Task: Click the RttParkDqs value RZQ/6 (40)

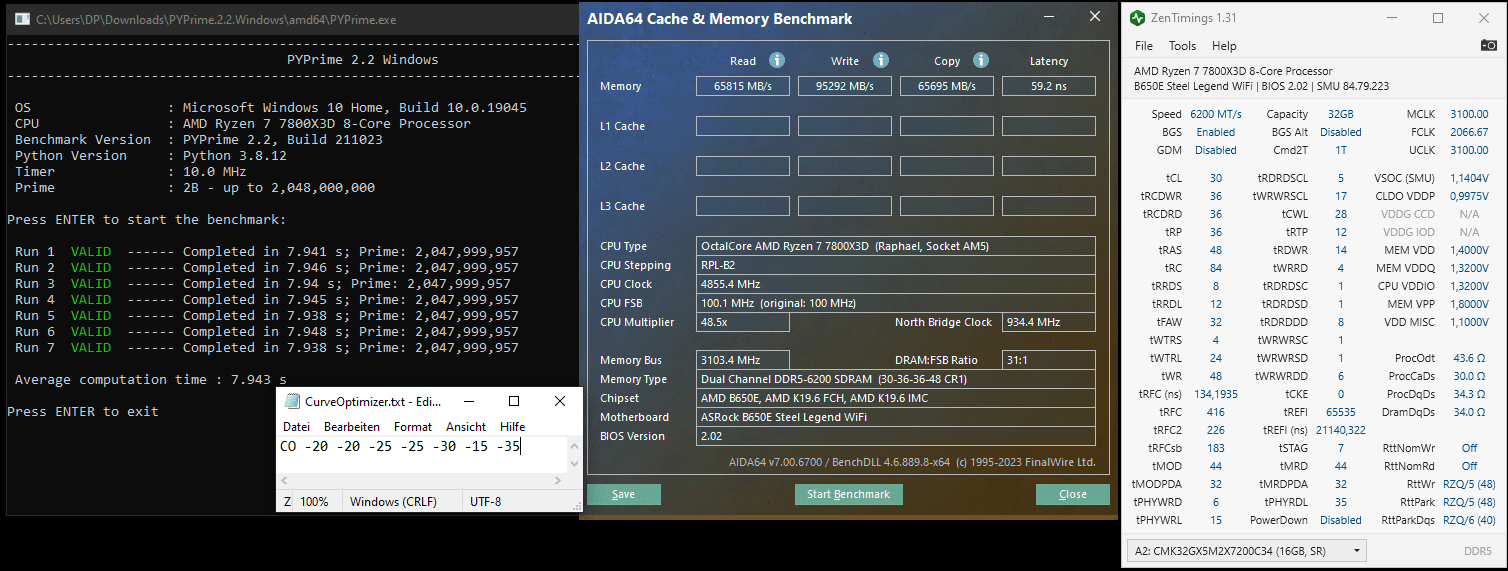Action: click(1468, 520)
